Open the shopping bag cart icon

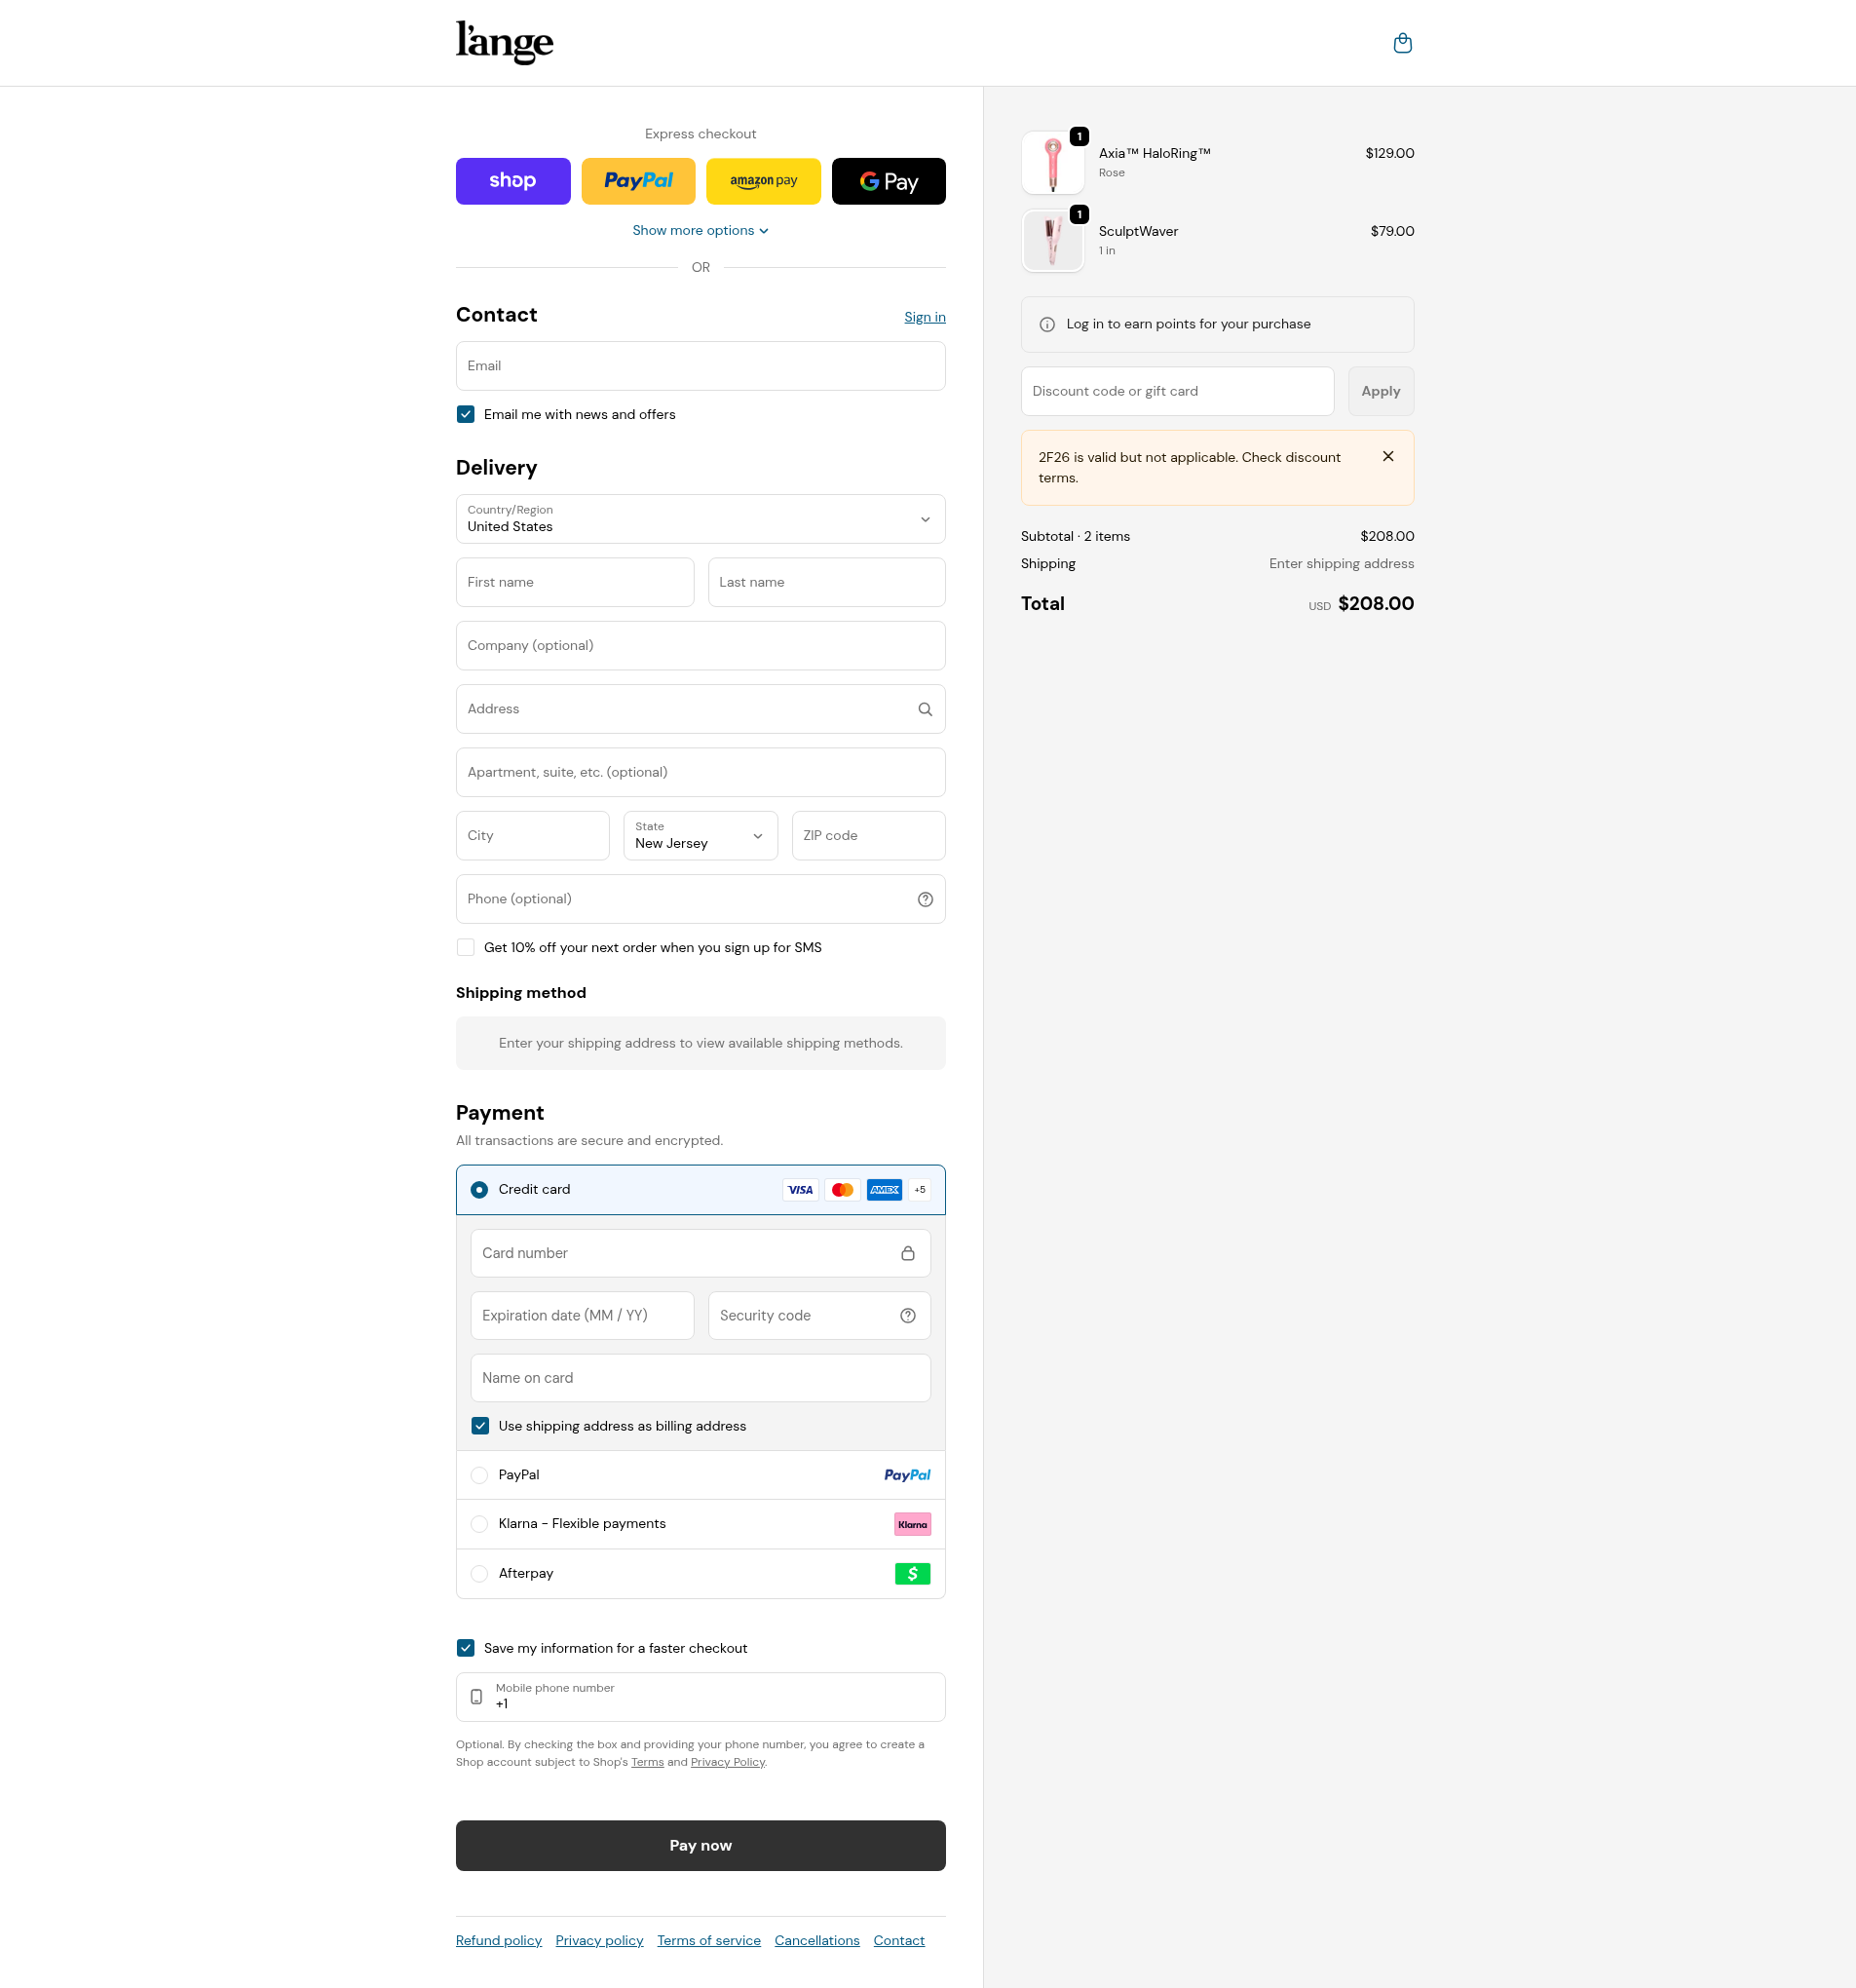(1402, 43)
